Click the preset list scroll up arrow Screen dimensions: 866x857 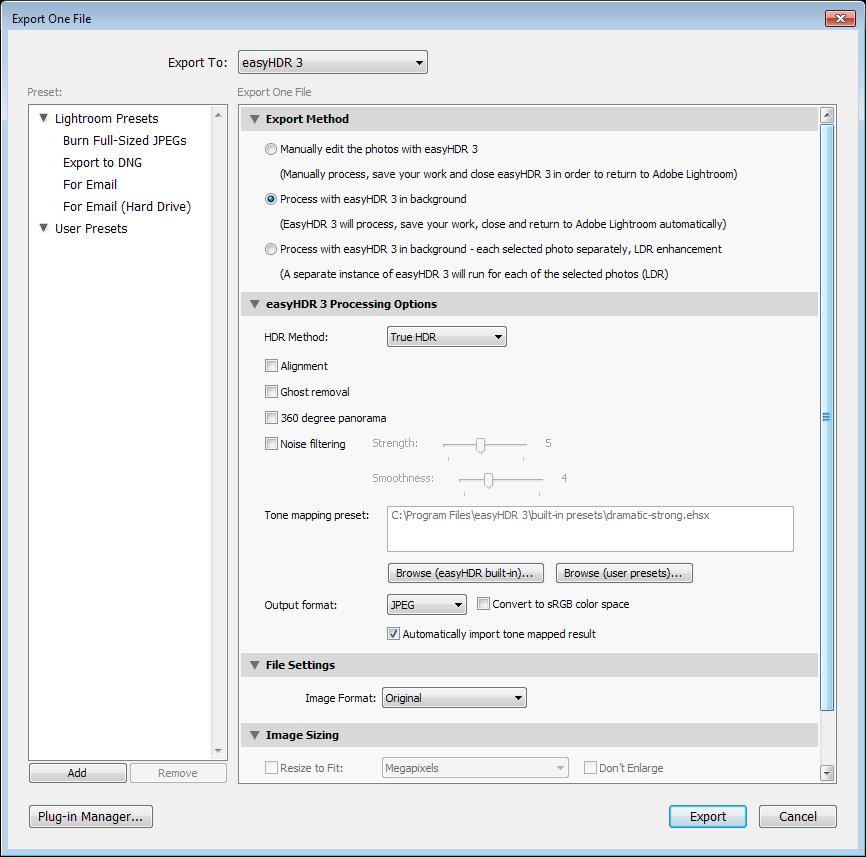click(218, 115)
